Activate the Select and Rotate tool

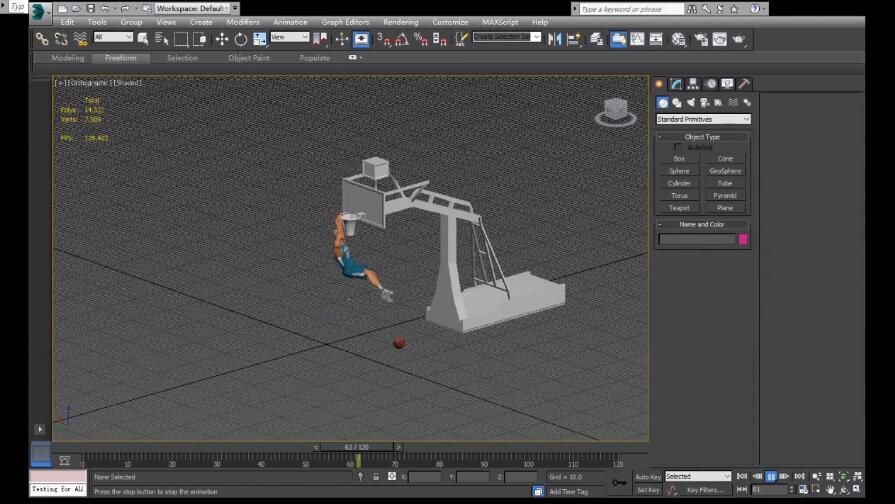(x=241, y=39)
